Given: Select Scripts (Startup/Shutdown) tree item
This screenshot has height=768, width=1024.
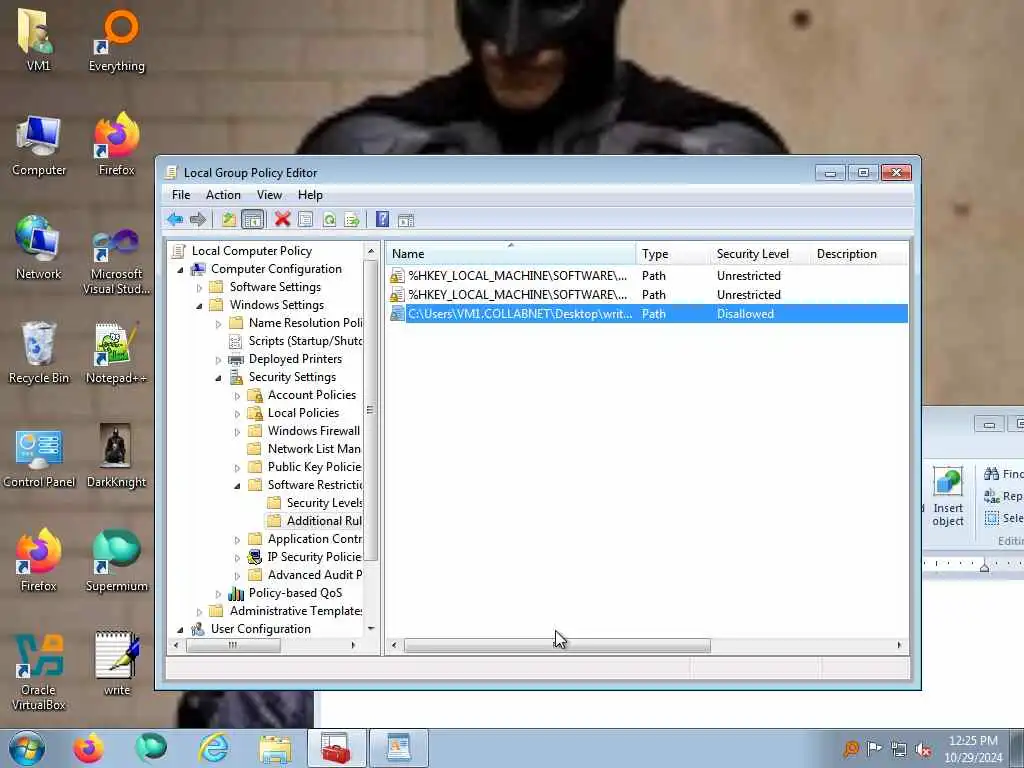Looking at the screenshot, I should pyautogui.click(x=305, y=341).
